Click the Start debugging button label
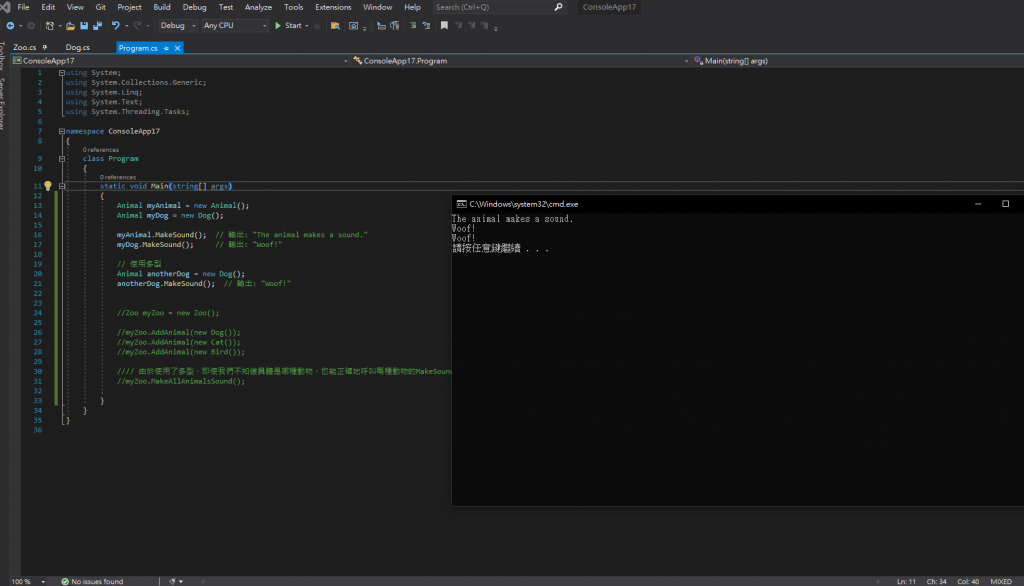The image size is (1024, 586). (293, 25)
